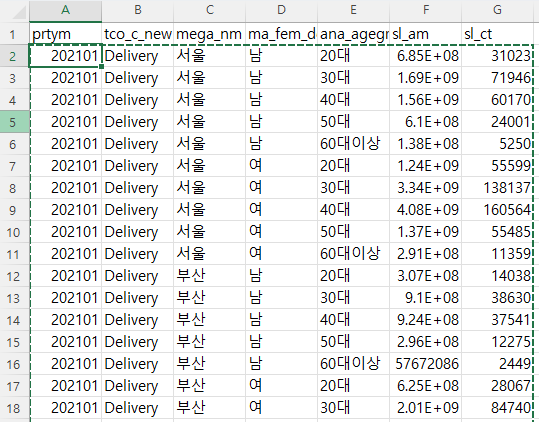
Task: Click cell with value 11359
Action: pyautogui.click(x=497, y=254)
